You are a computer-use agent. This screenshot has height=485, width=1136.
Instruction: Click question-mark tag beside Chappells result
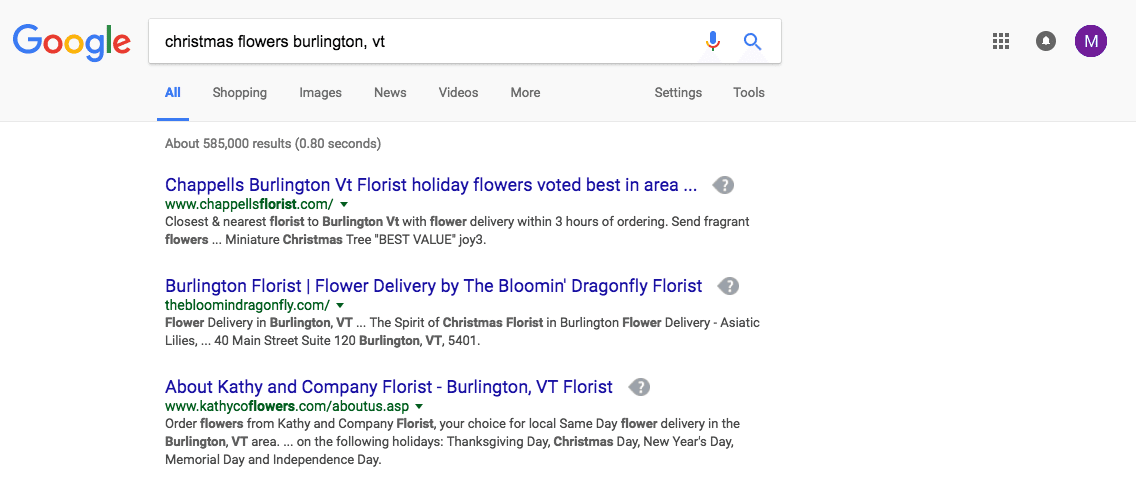click(x=724, y=185)
